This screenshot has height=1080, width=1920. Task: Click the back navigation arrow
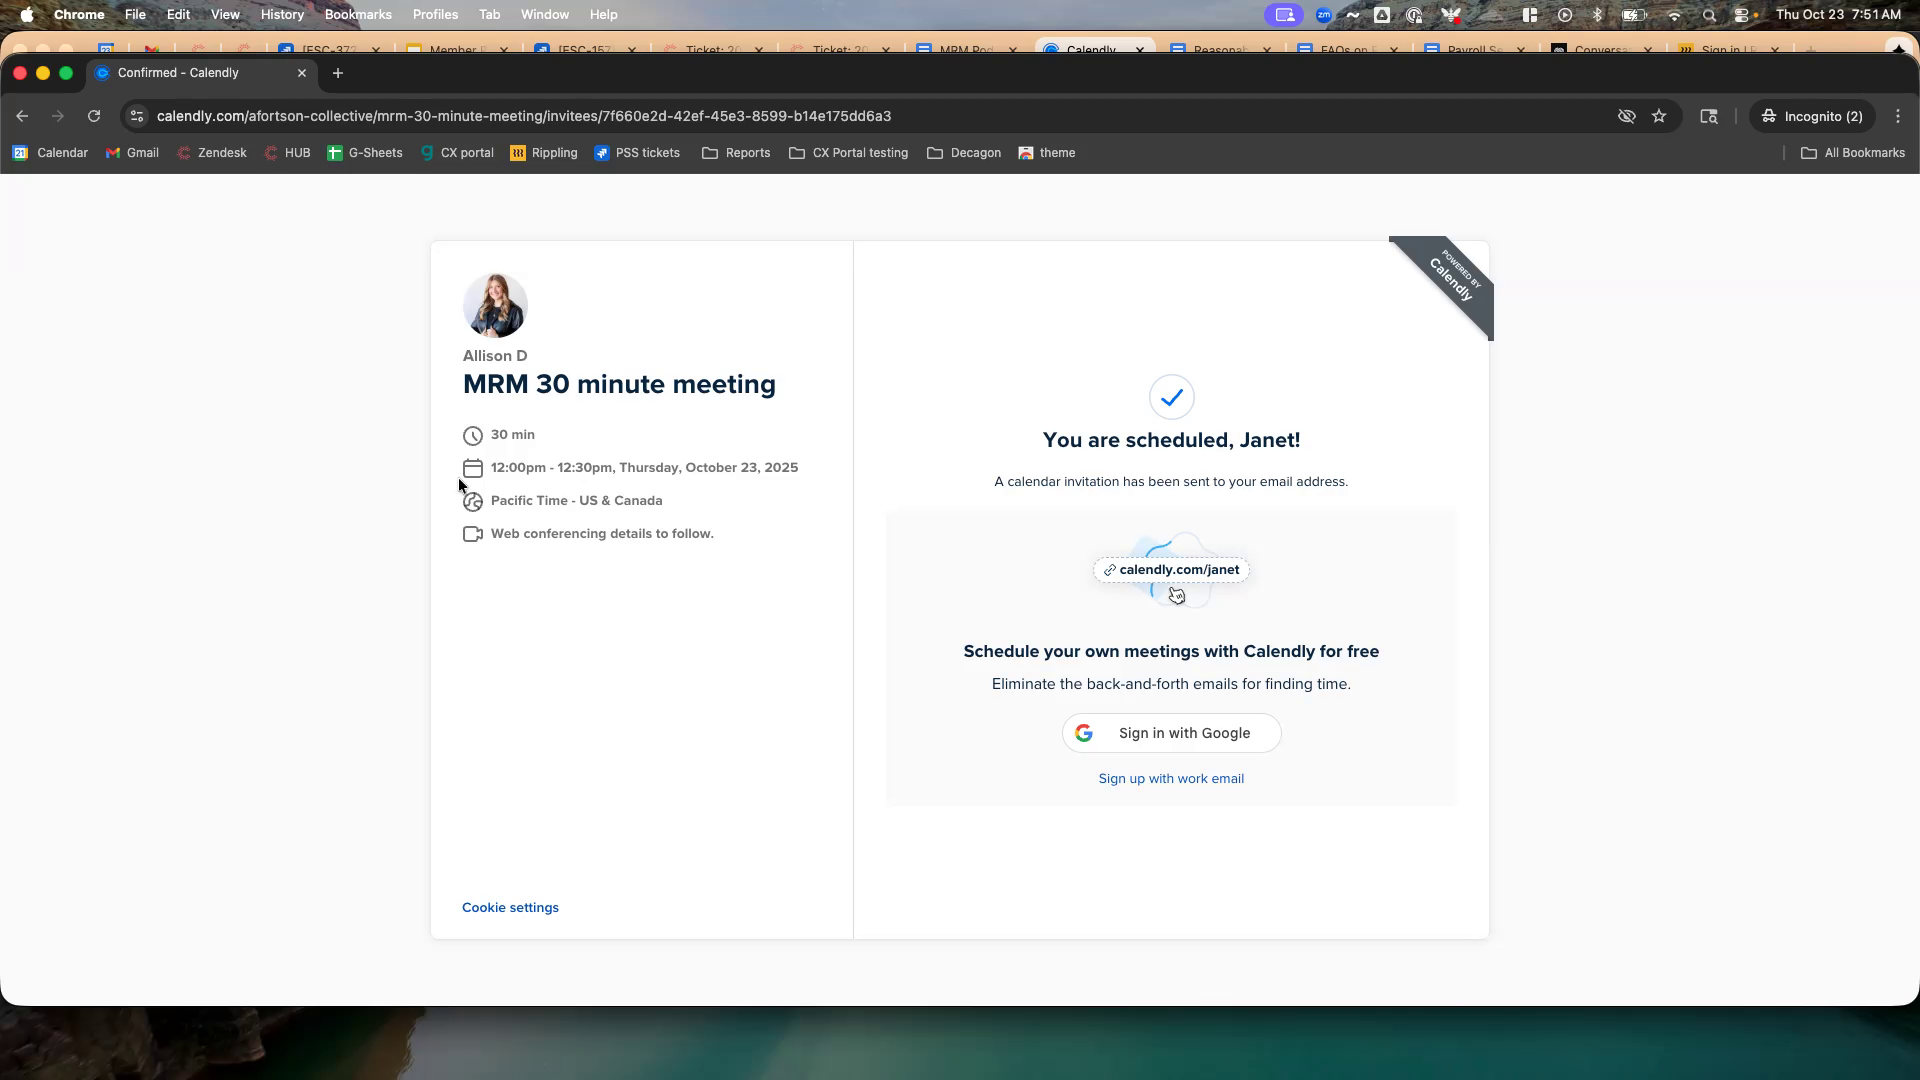click(x=22, y=116)
